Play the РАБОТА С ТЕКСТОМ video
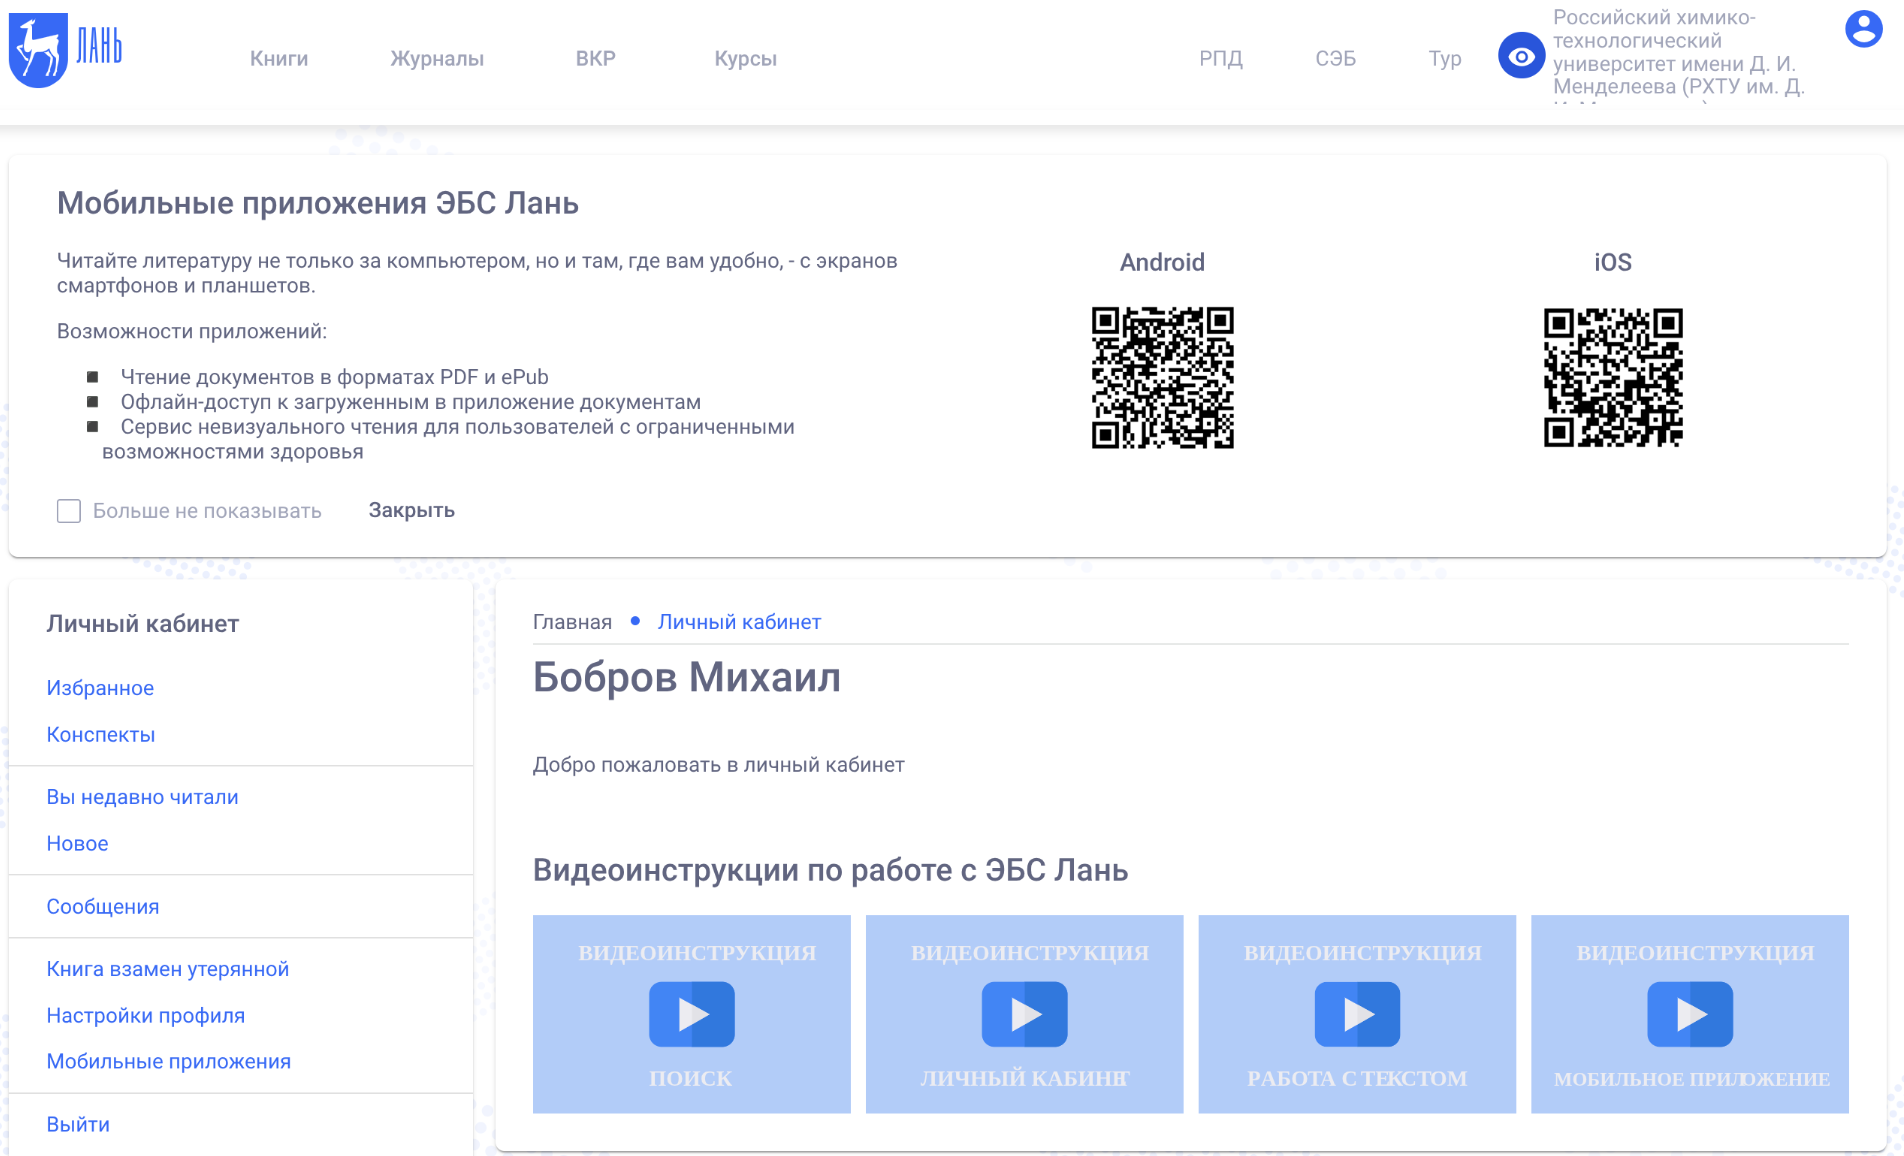The height and width of the screenshot is (1156, 1904). 1357,1014
